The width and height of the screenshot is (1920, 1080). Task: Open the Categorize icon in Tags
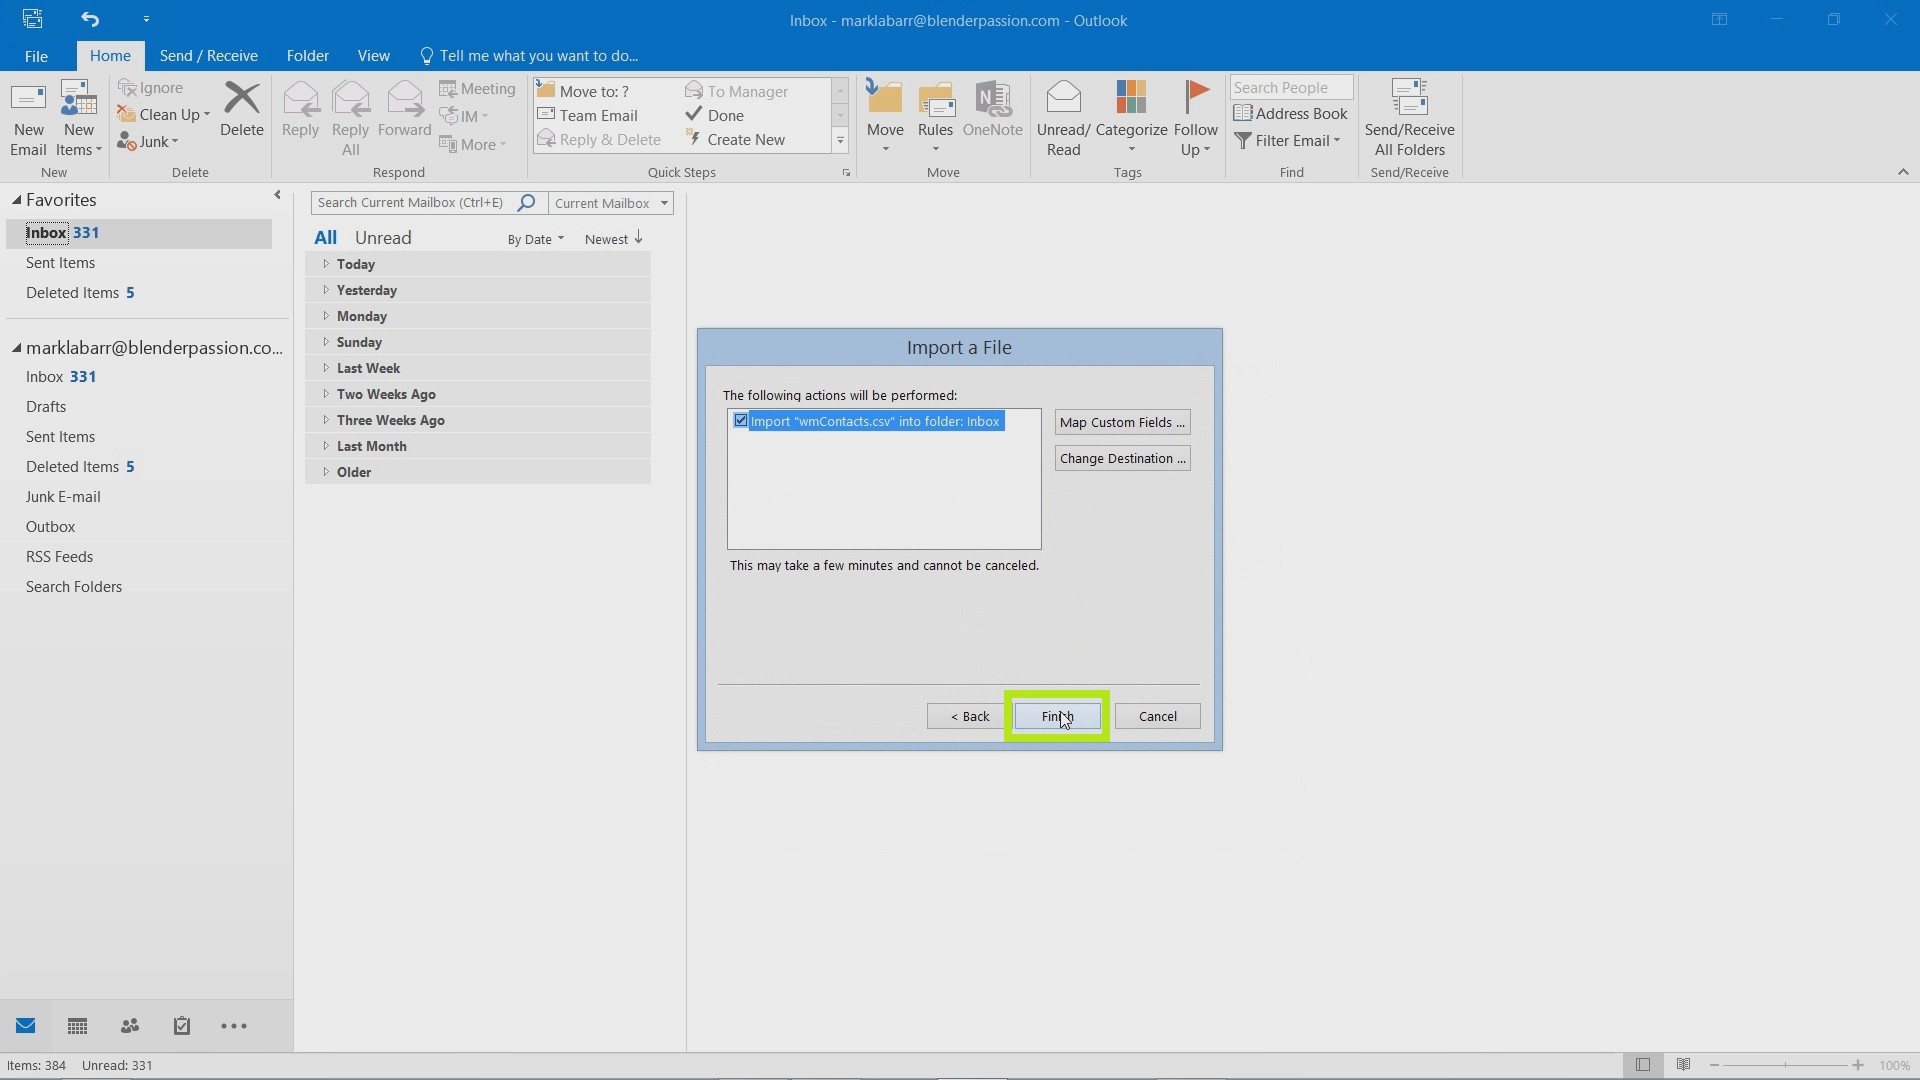click(1129, 117)
